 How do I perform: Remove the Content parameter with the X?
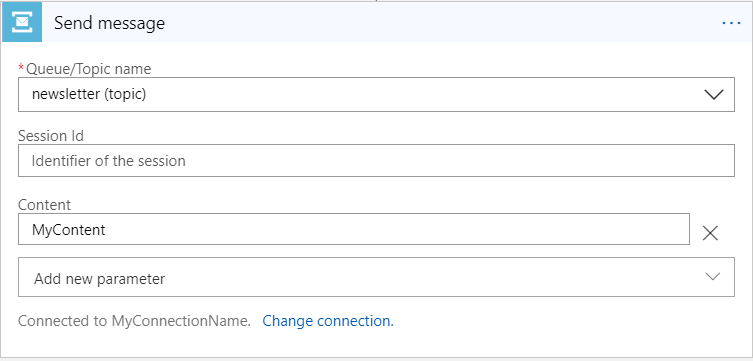click(710, 233)
